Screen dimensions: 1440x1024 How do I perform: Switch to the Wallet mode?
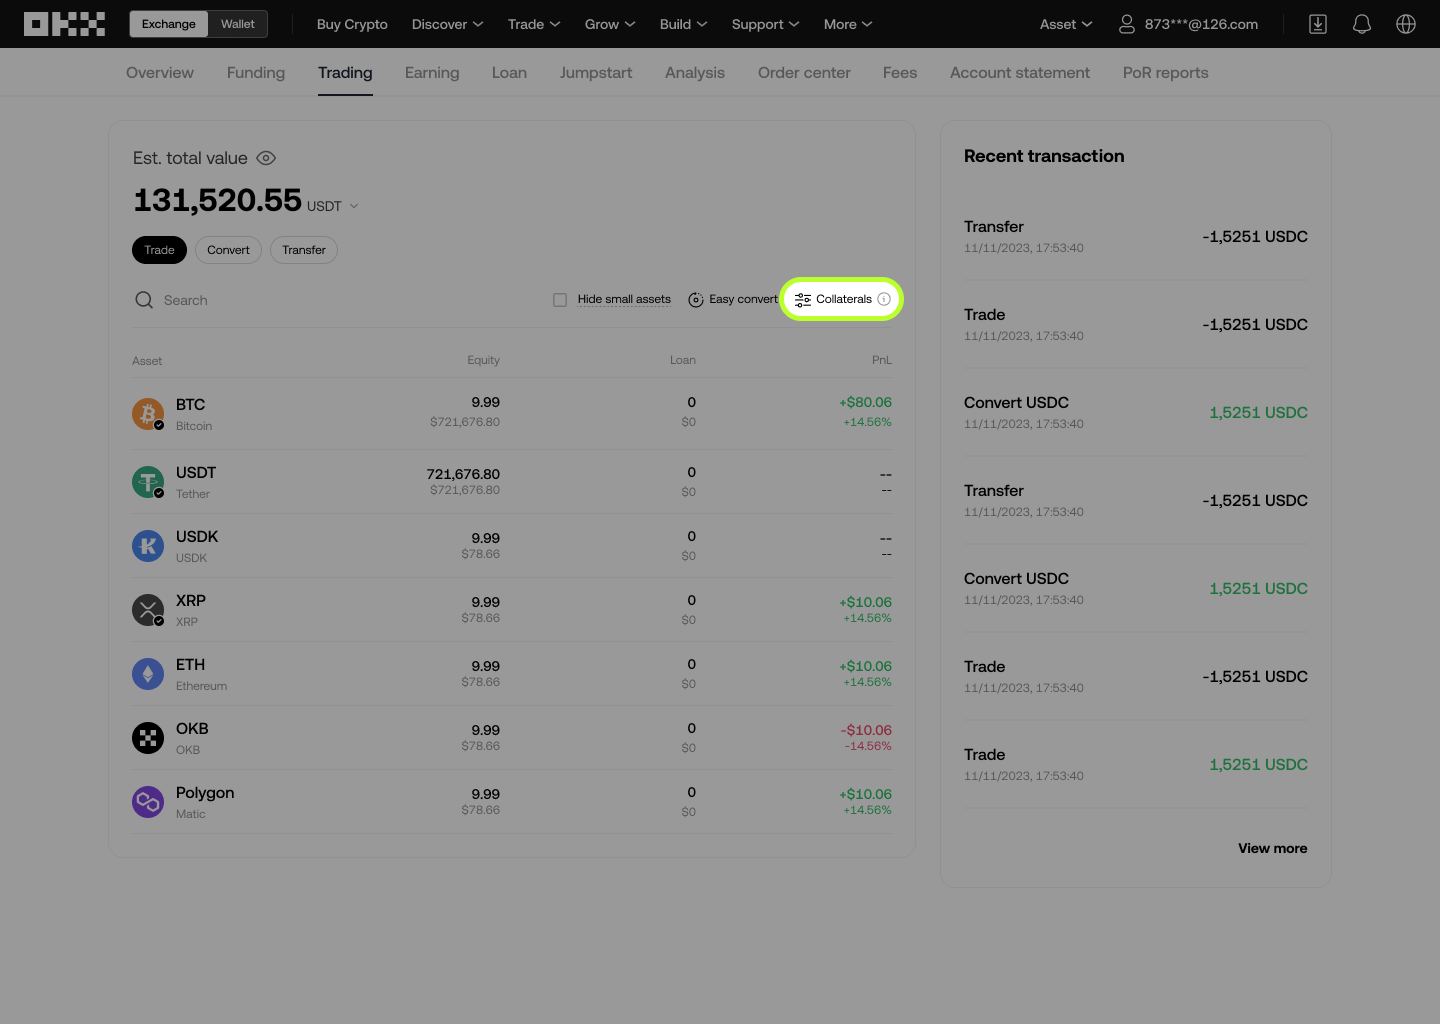[x=237, y=23]
